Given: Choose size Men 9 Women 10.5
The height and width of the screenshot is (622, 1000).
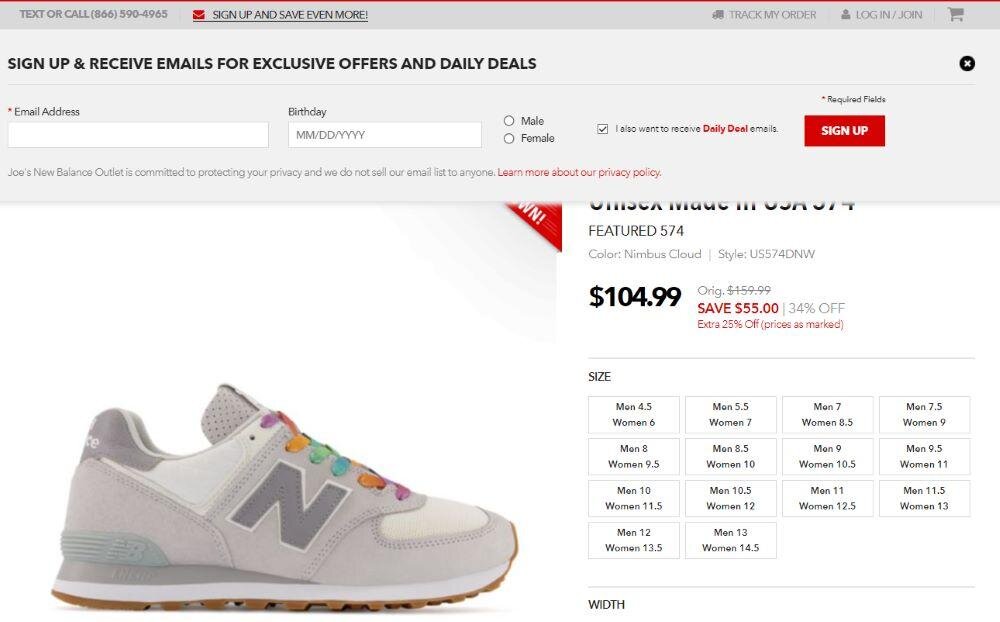Looking at the screenshot, I should [827, 457].
